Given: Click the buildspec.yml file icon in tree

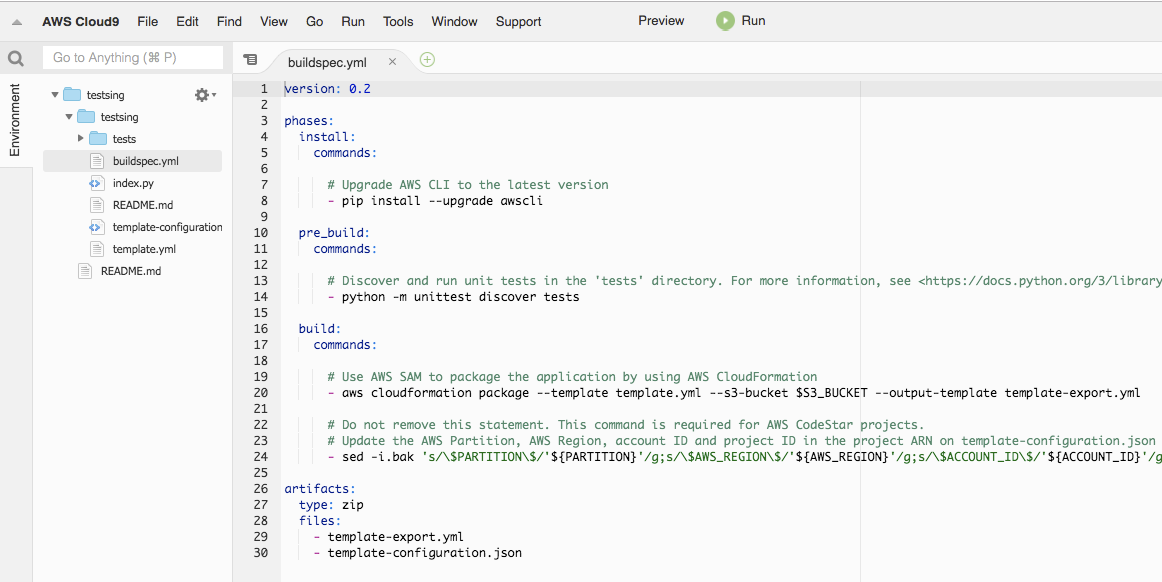Looking at the screenshot, I should 96,161.
